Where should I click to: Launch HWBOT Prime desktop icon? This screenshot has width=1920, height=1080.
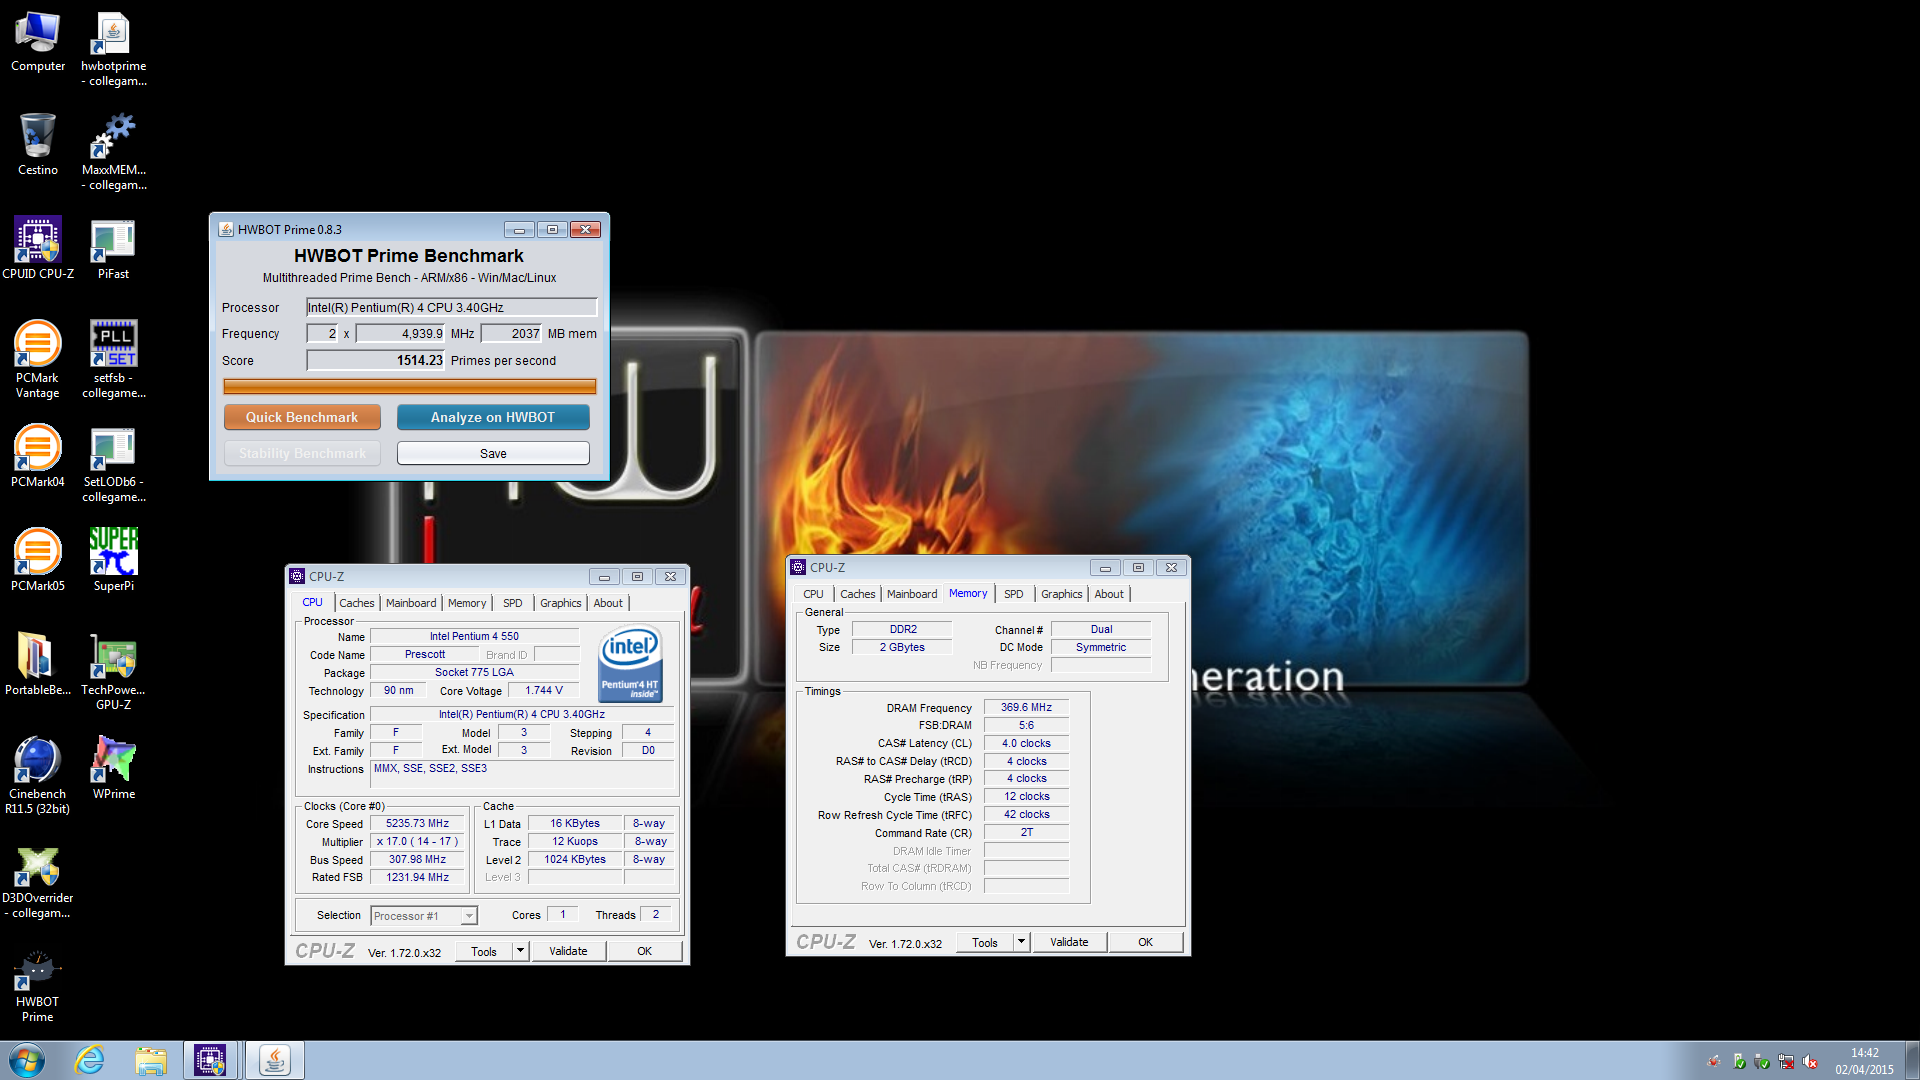click(x=38, y=988)
